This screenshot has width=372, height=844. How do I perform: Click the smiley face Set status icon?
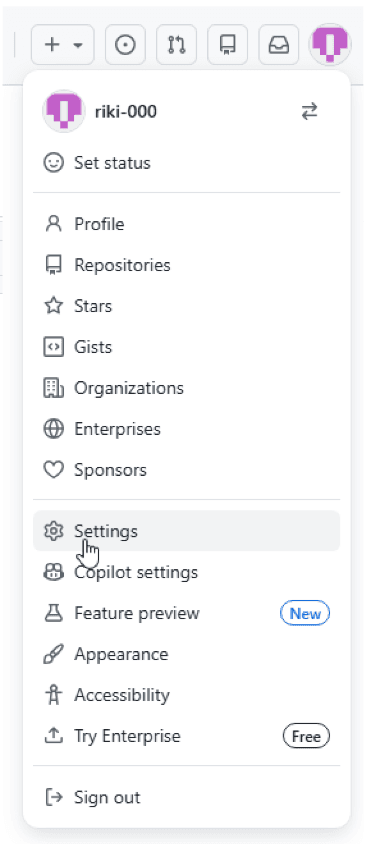53,163
